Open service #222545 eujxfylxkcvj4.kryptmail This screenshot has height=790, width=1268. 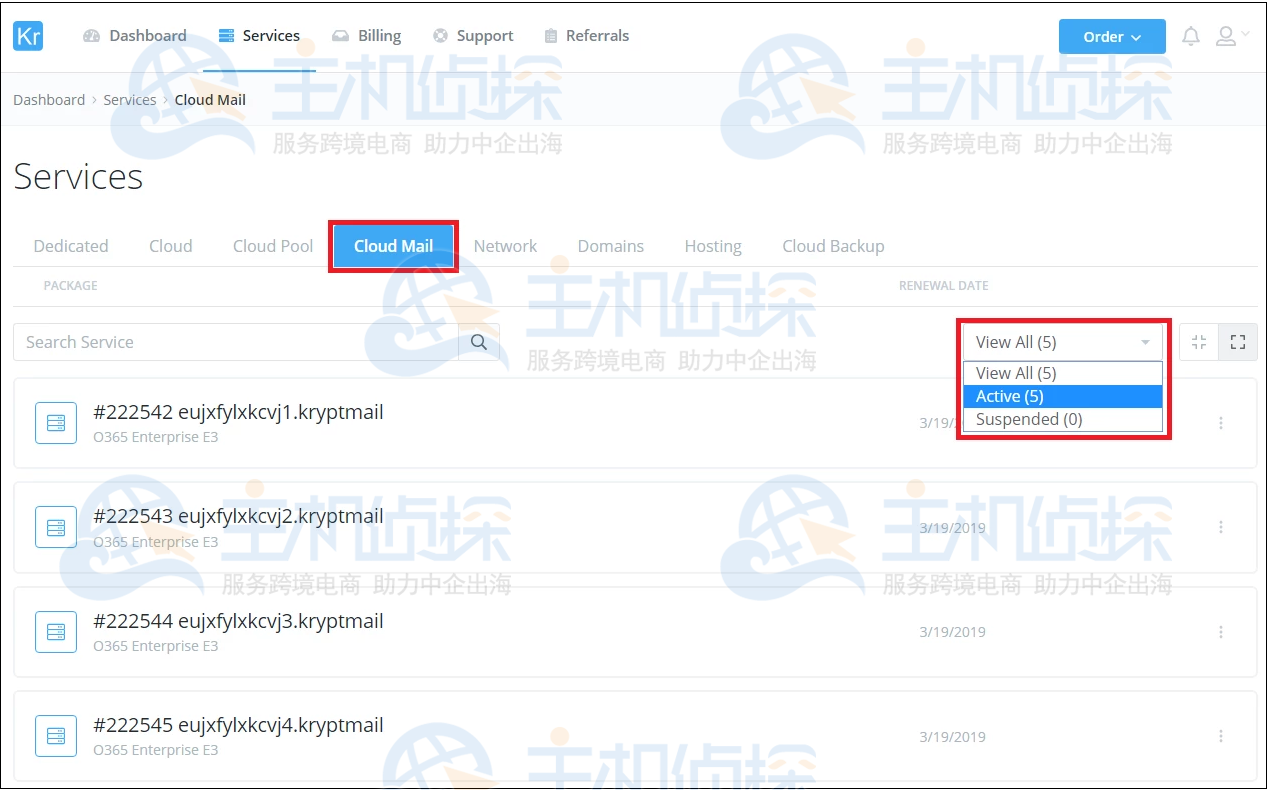pos(238,725)
